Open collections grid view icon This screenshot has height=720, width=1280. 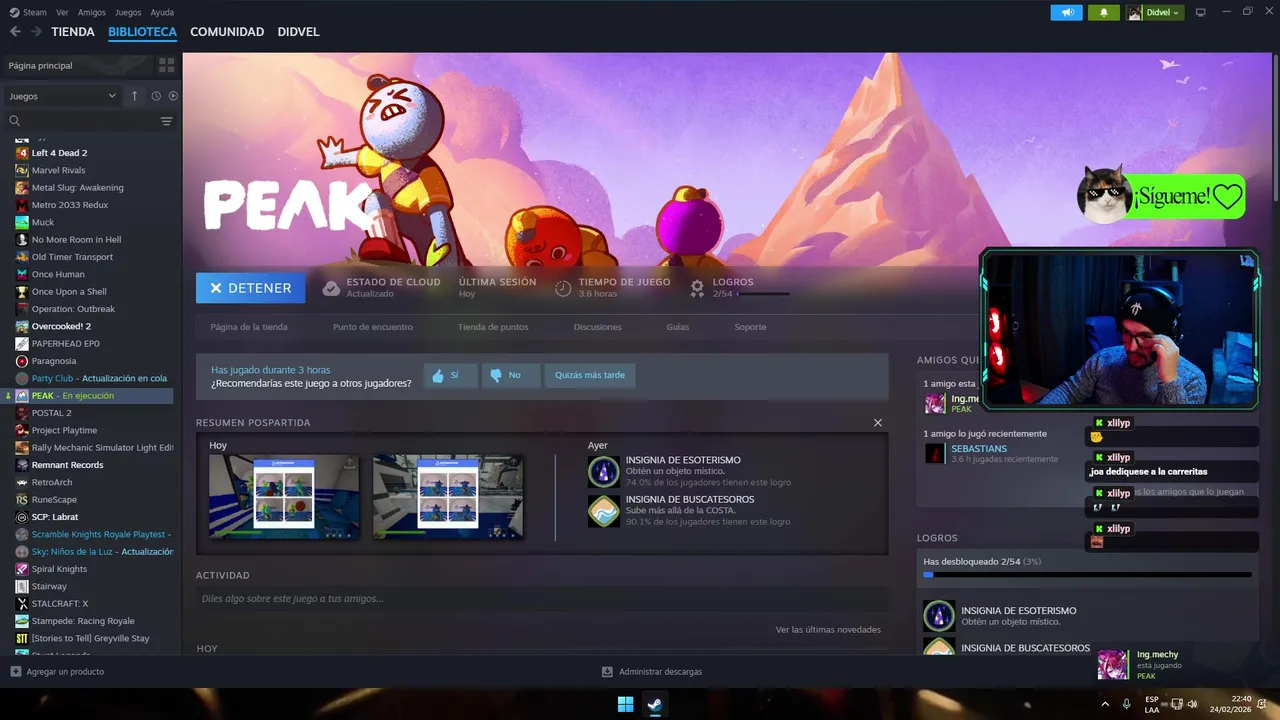166,65
